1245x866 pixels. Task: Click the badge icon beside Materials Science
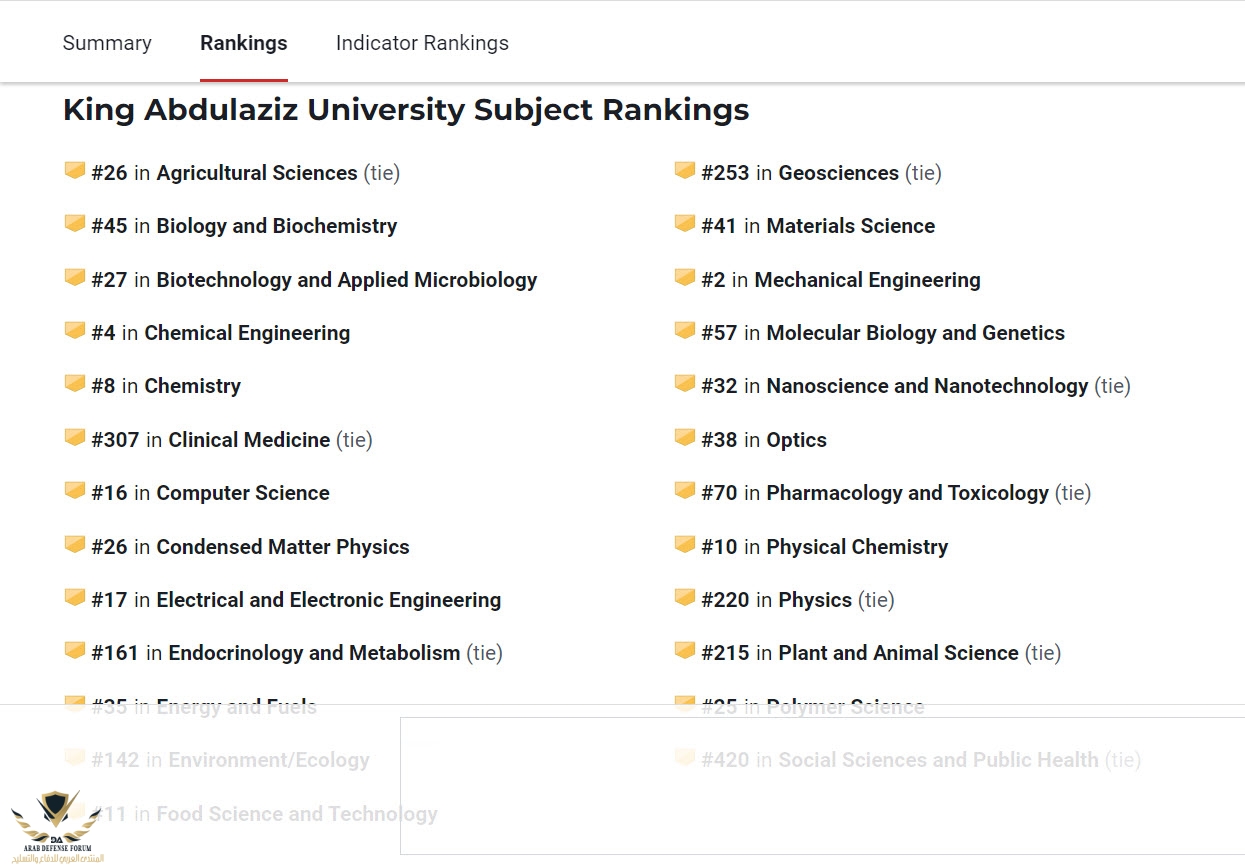pyautogui.click(x=685, y=224)
